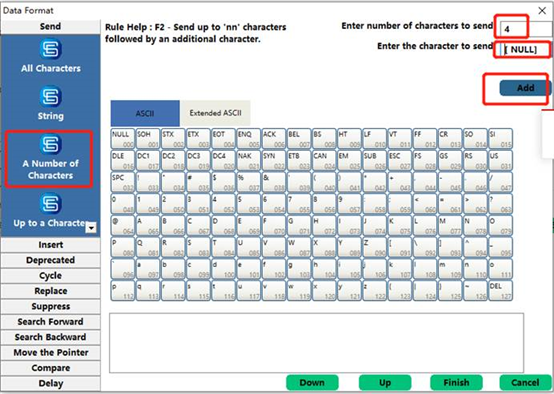The width and height of the screenshot is (554, 394).
Task: Pick the ESC 027 ASCII key
Action: coord(399,160)
